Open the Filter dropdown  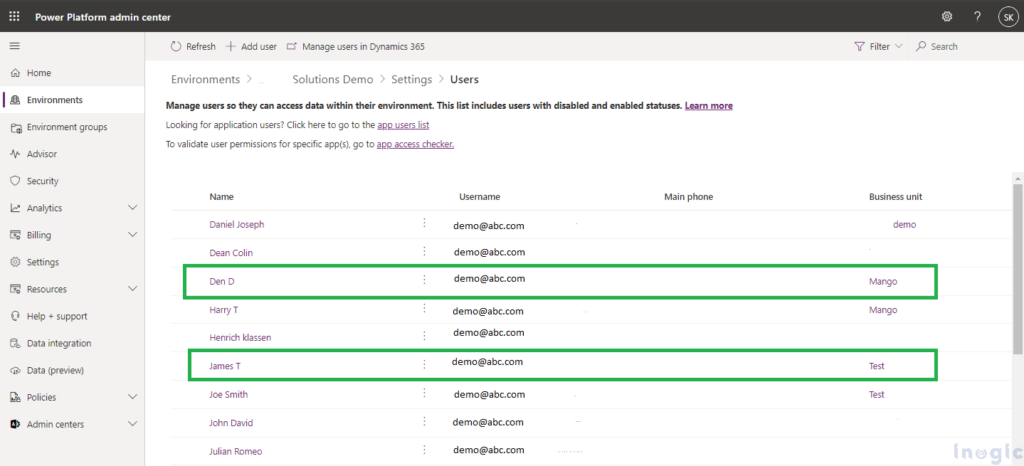tap(878, 46)
